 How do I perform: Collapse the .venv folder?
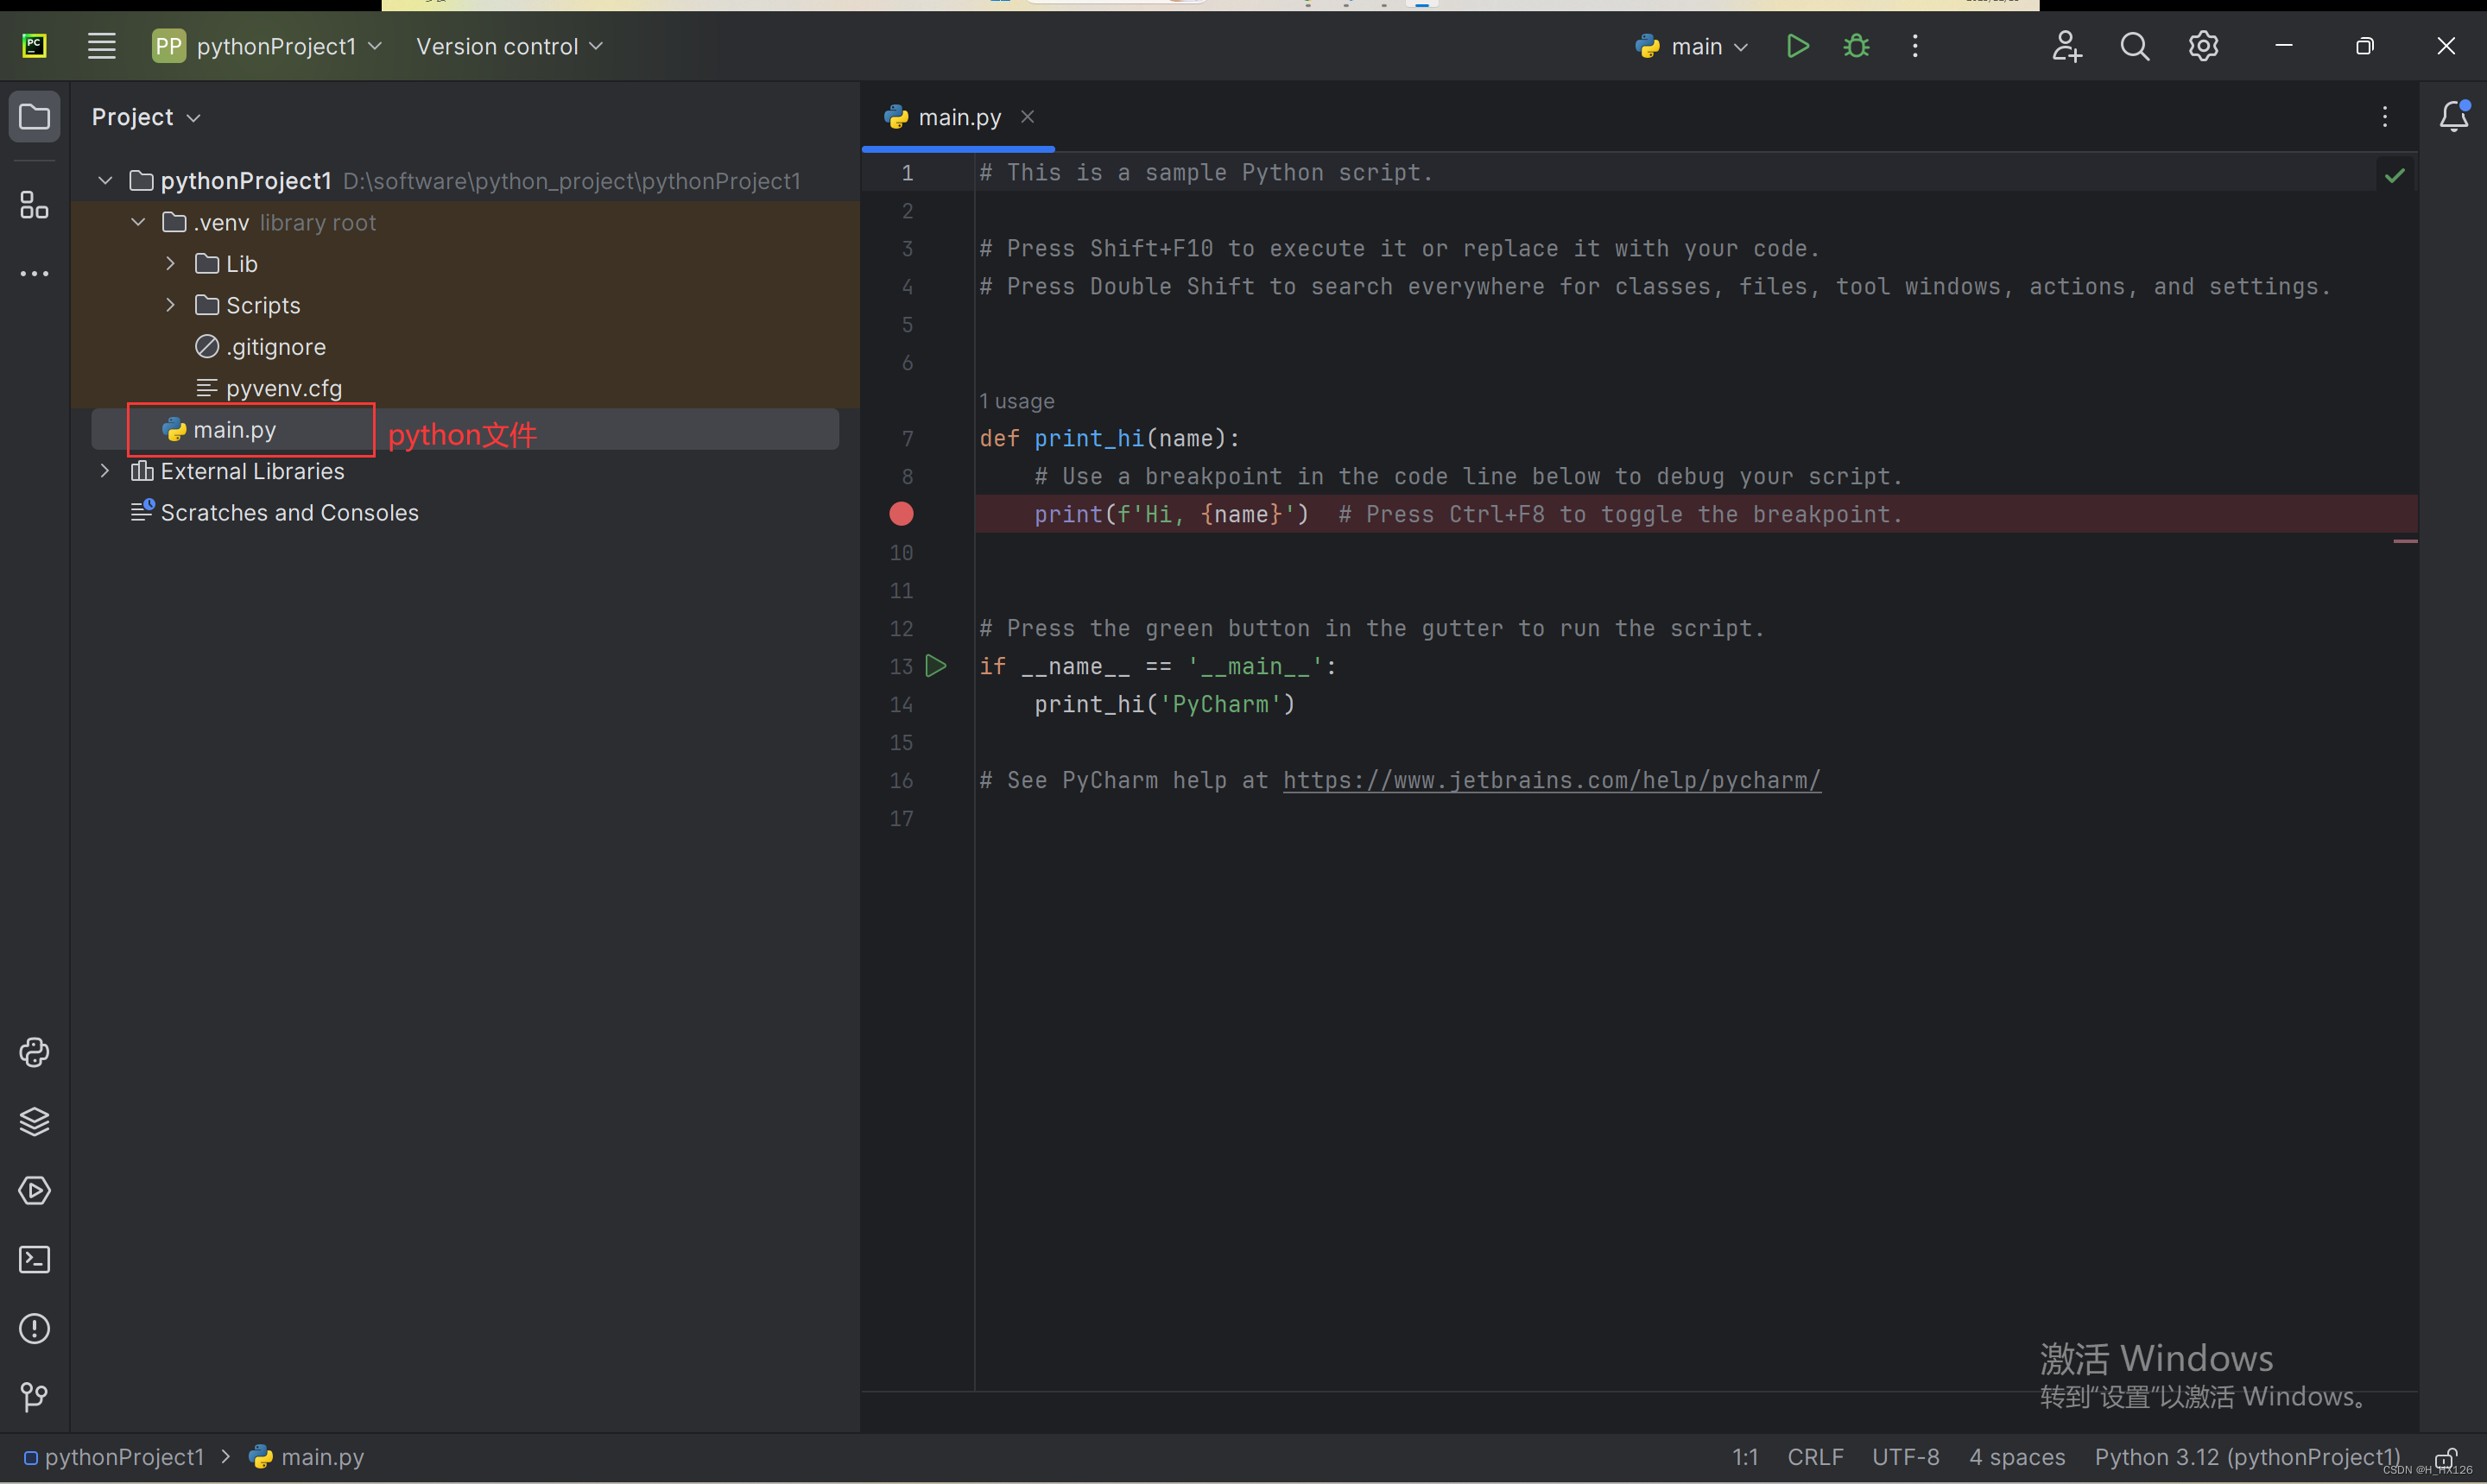pyautogui.click(x=138, y=222)
